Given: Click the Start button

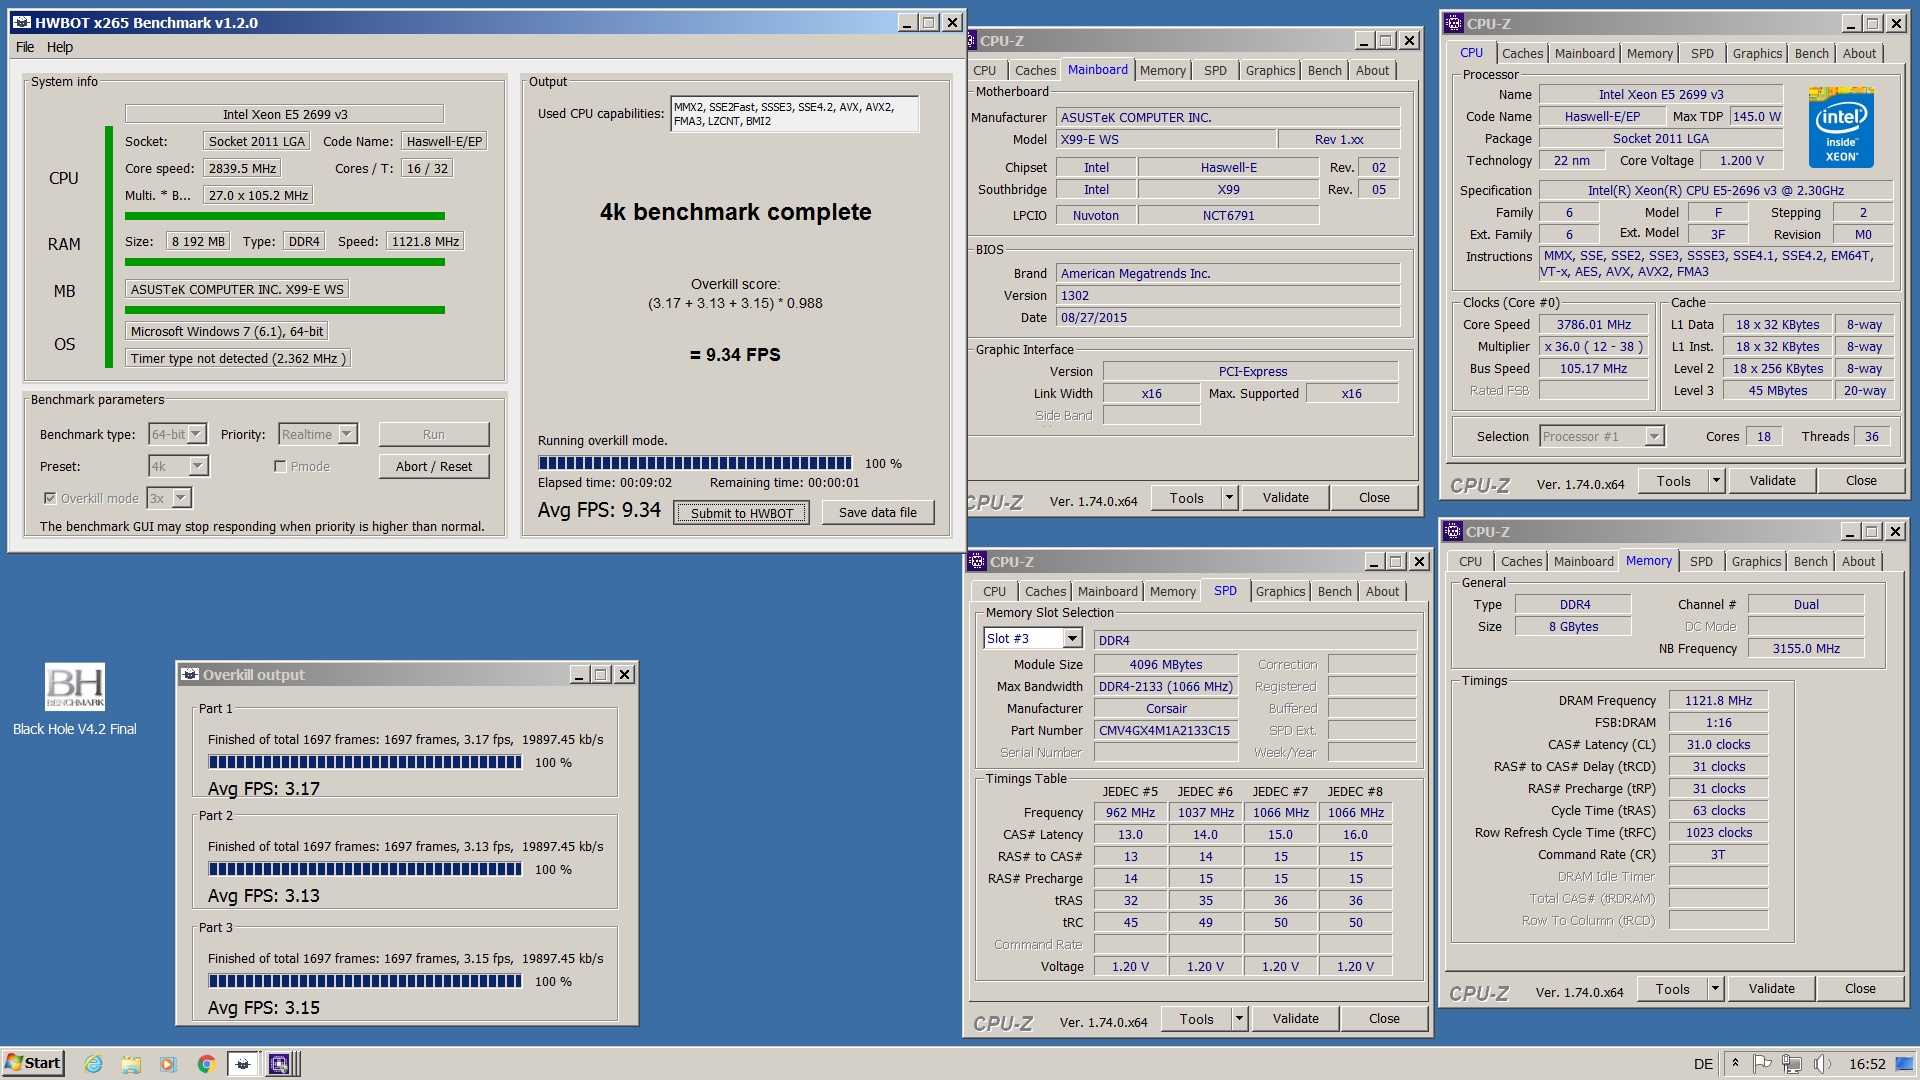Looking at the screenshot, I should point(33,1063).
